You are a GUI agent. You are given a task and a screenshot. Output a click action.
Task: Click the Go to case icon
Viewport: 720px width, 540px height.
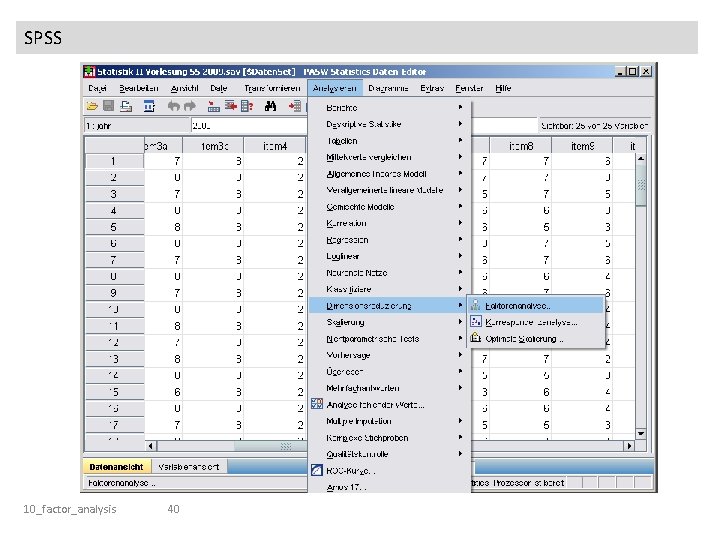(214, 107)
